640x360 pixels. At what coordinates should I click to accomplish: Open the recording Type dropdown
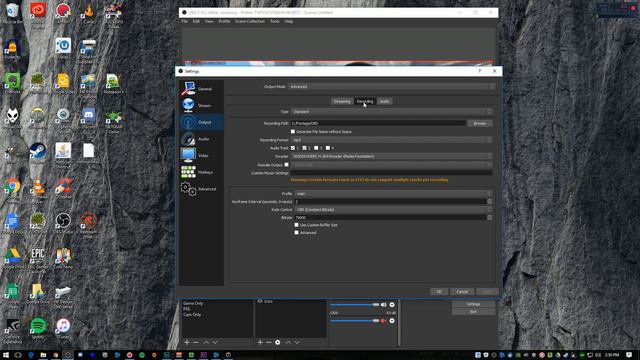pos(391,111)
